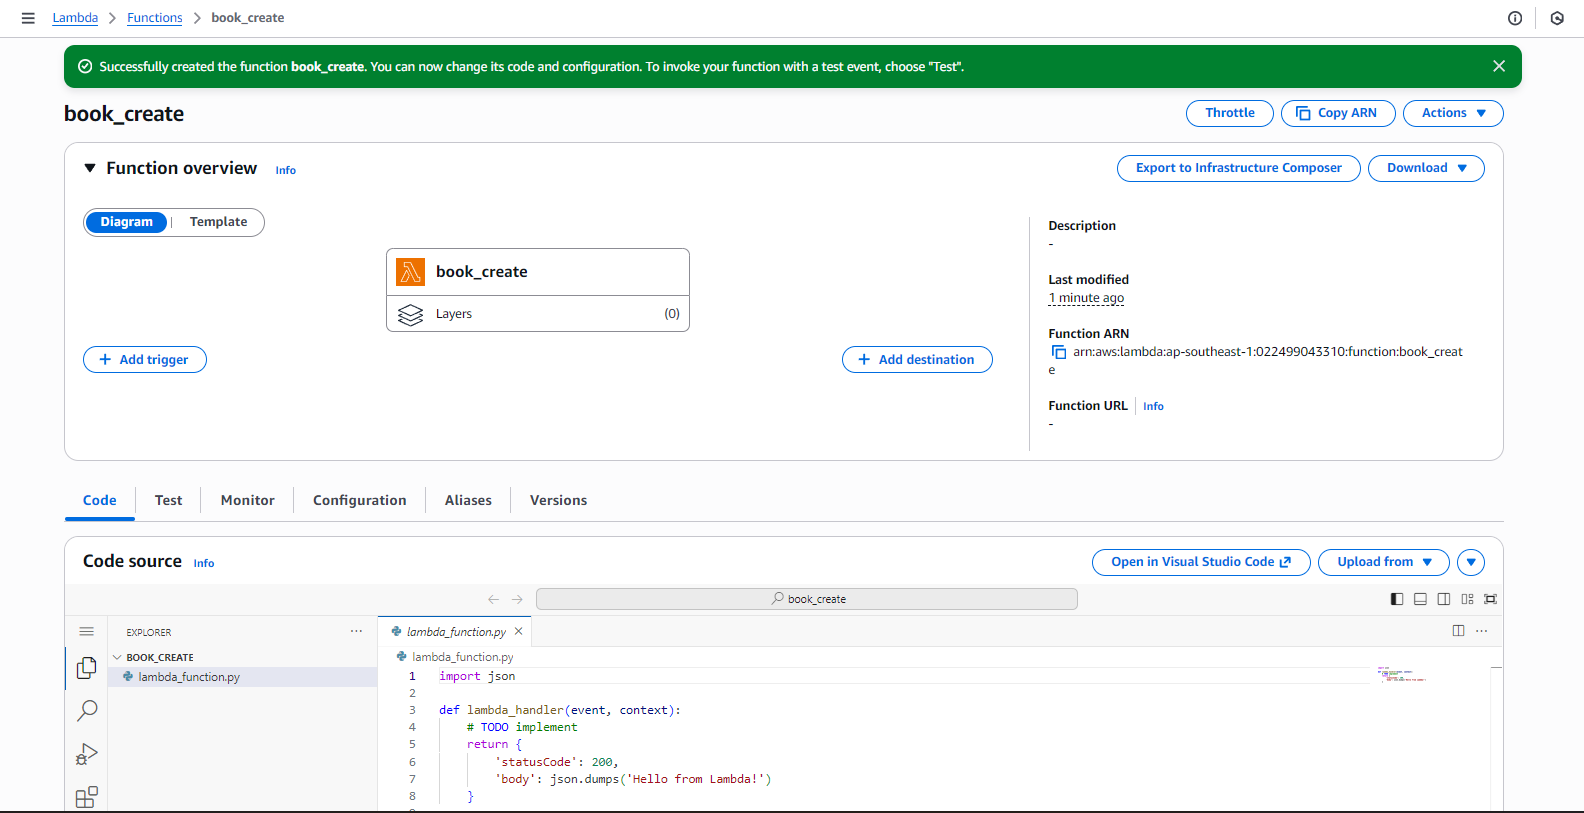Click Open in Visual Studio Code
The image size is (1584, 813).
pos(1201,562)
